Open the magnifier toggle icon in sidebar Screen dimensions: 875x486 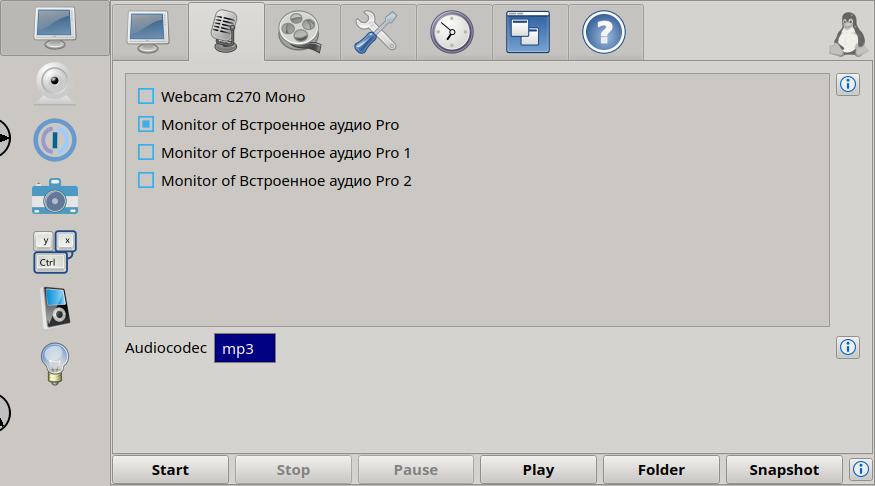pyautogui.click(x=55, y=139)
